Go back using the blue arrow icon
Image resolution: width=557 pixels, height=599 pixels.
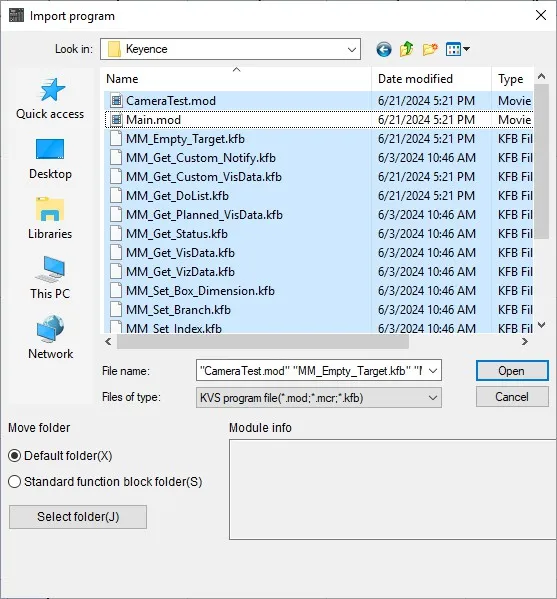click(384, 49)
